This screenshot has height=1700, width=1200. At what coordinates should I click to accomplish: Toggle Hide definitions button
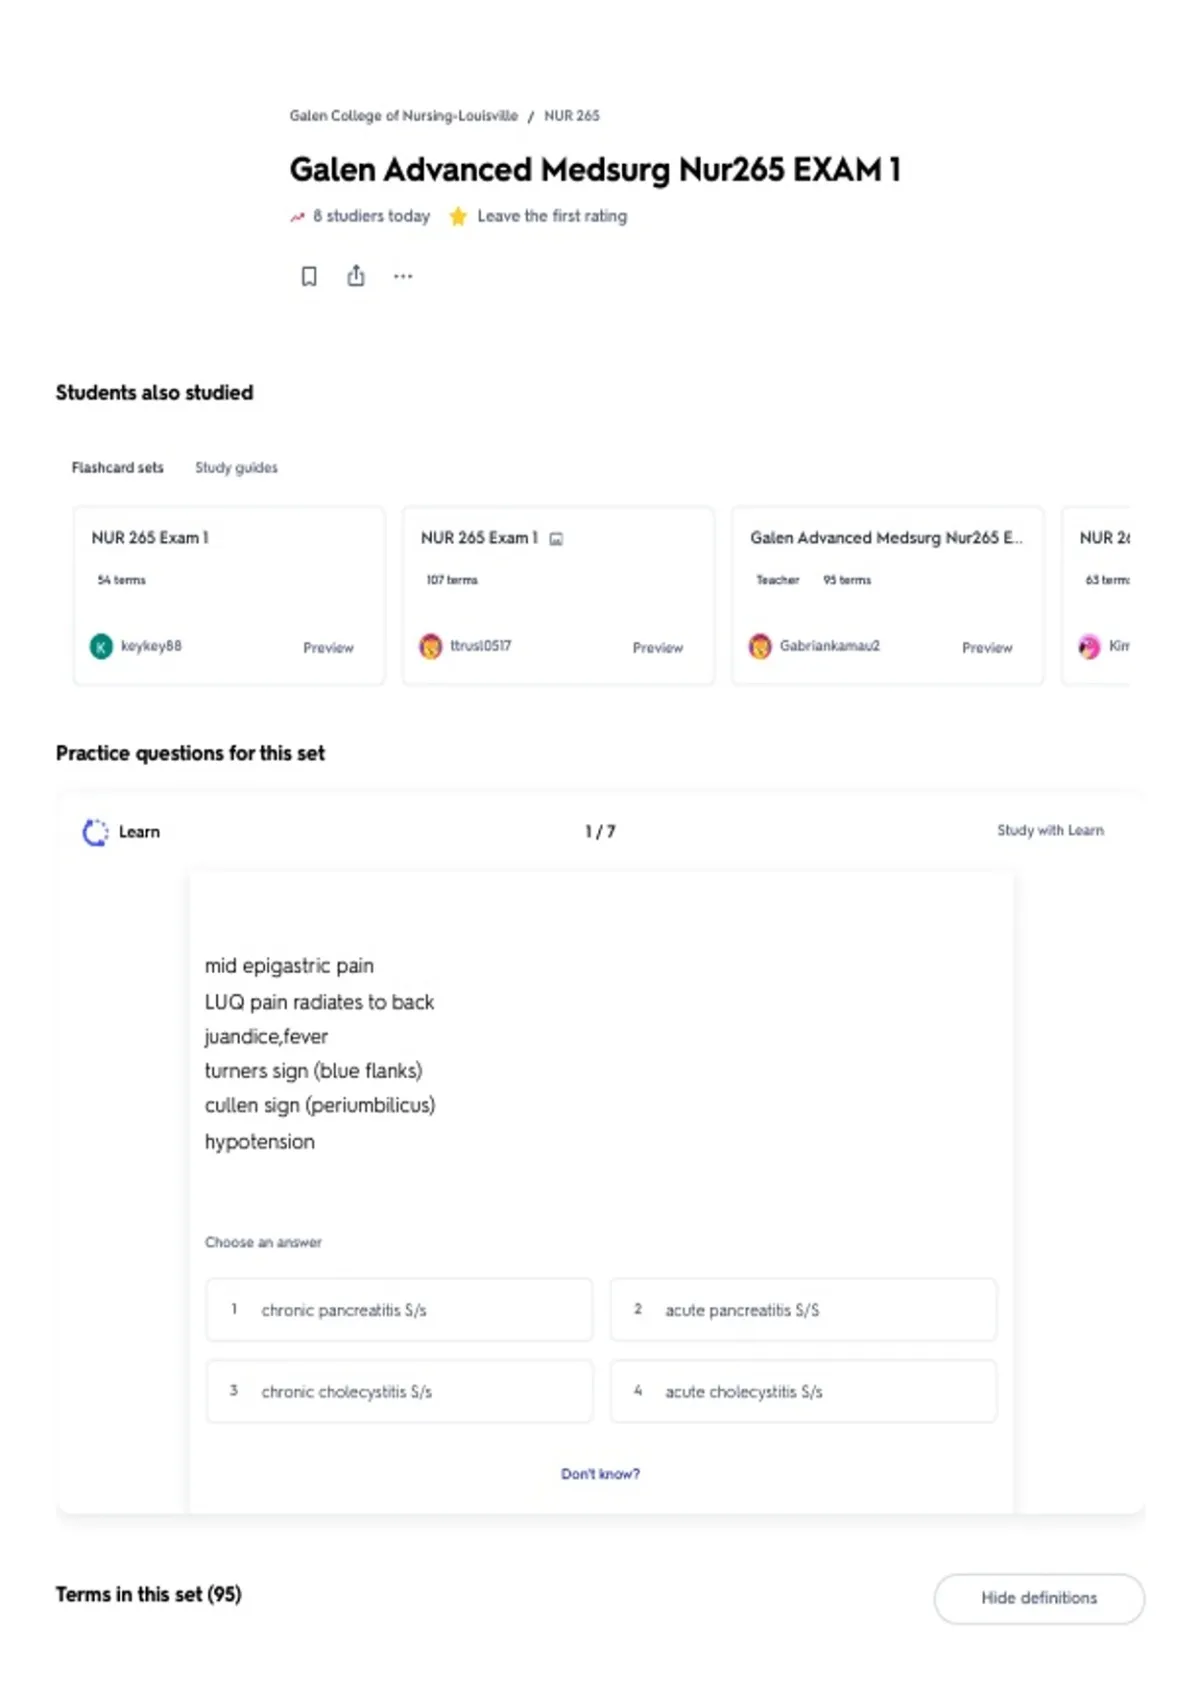pos(1039,1598)
